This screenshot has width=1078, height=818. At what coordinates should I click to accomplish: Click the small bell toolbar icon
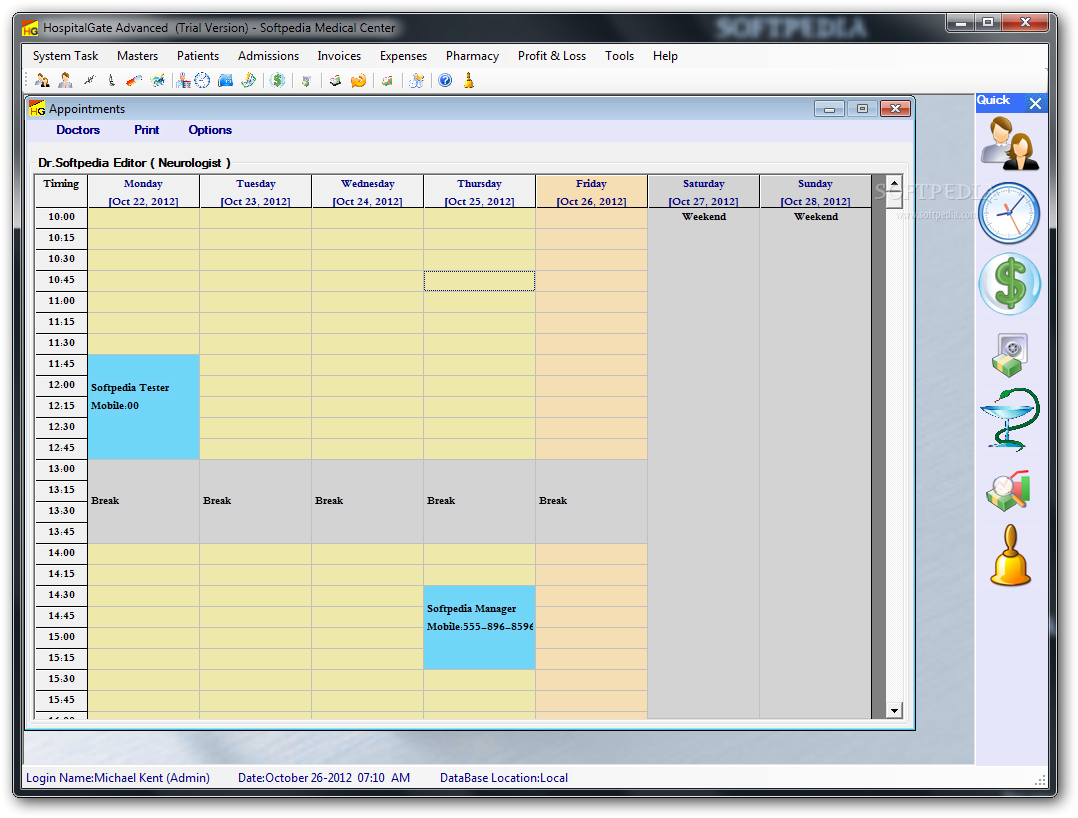click(469, 80)
